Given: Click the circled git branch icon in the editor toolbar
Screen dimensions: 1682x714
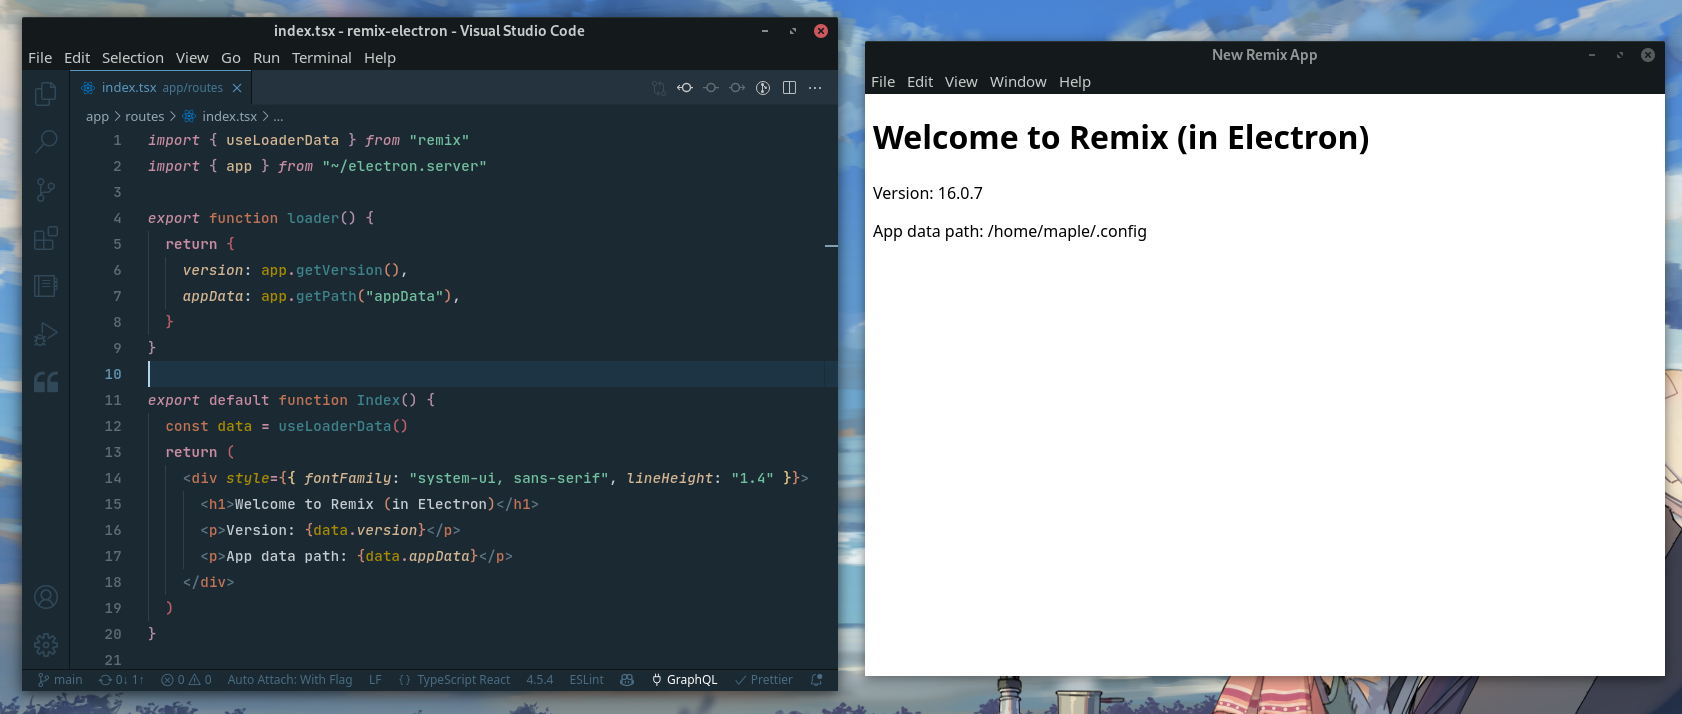Looking at the screenshot, I should (763, 88).
